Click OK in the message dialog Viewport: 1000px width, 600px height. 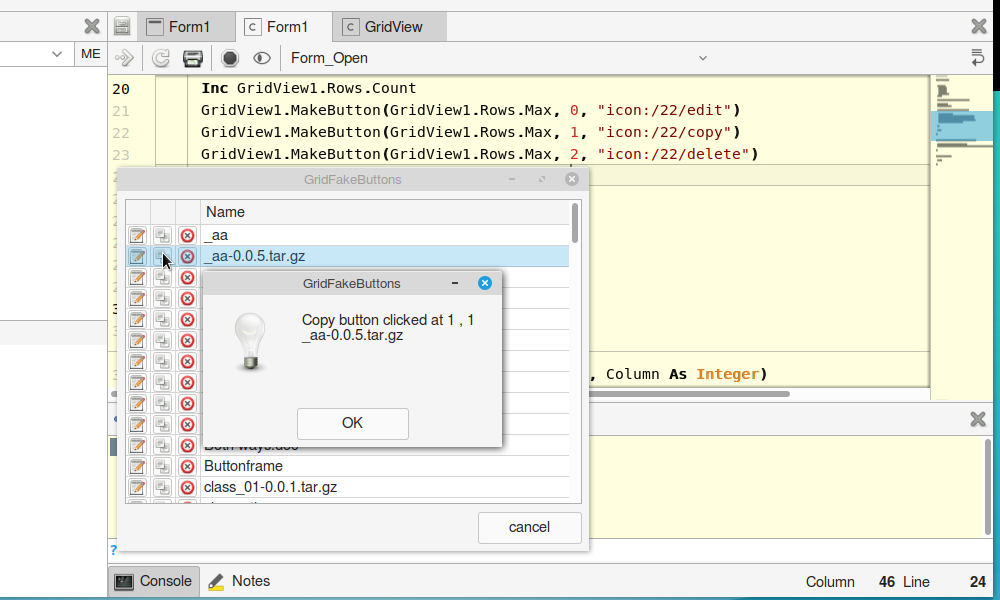[352, 423]
